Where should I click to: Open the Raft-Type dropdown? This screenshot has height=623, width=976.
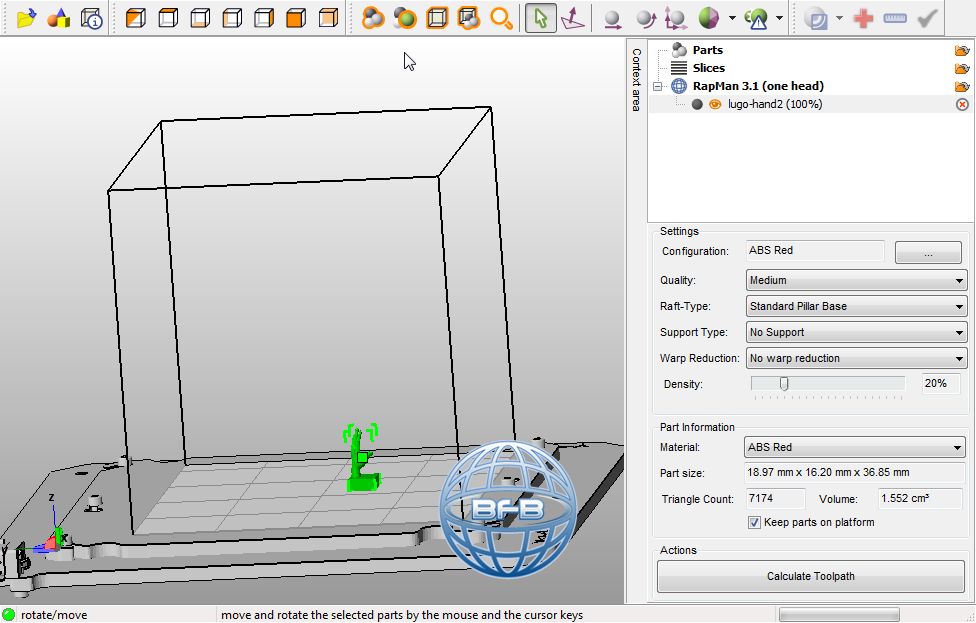[856, 306]
